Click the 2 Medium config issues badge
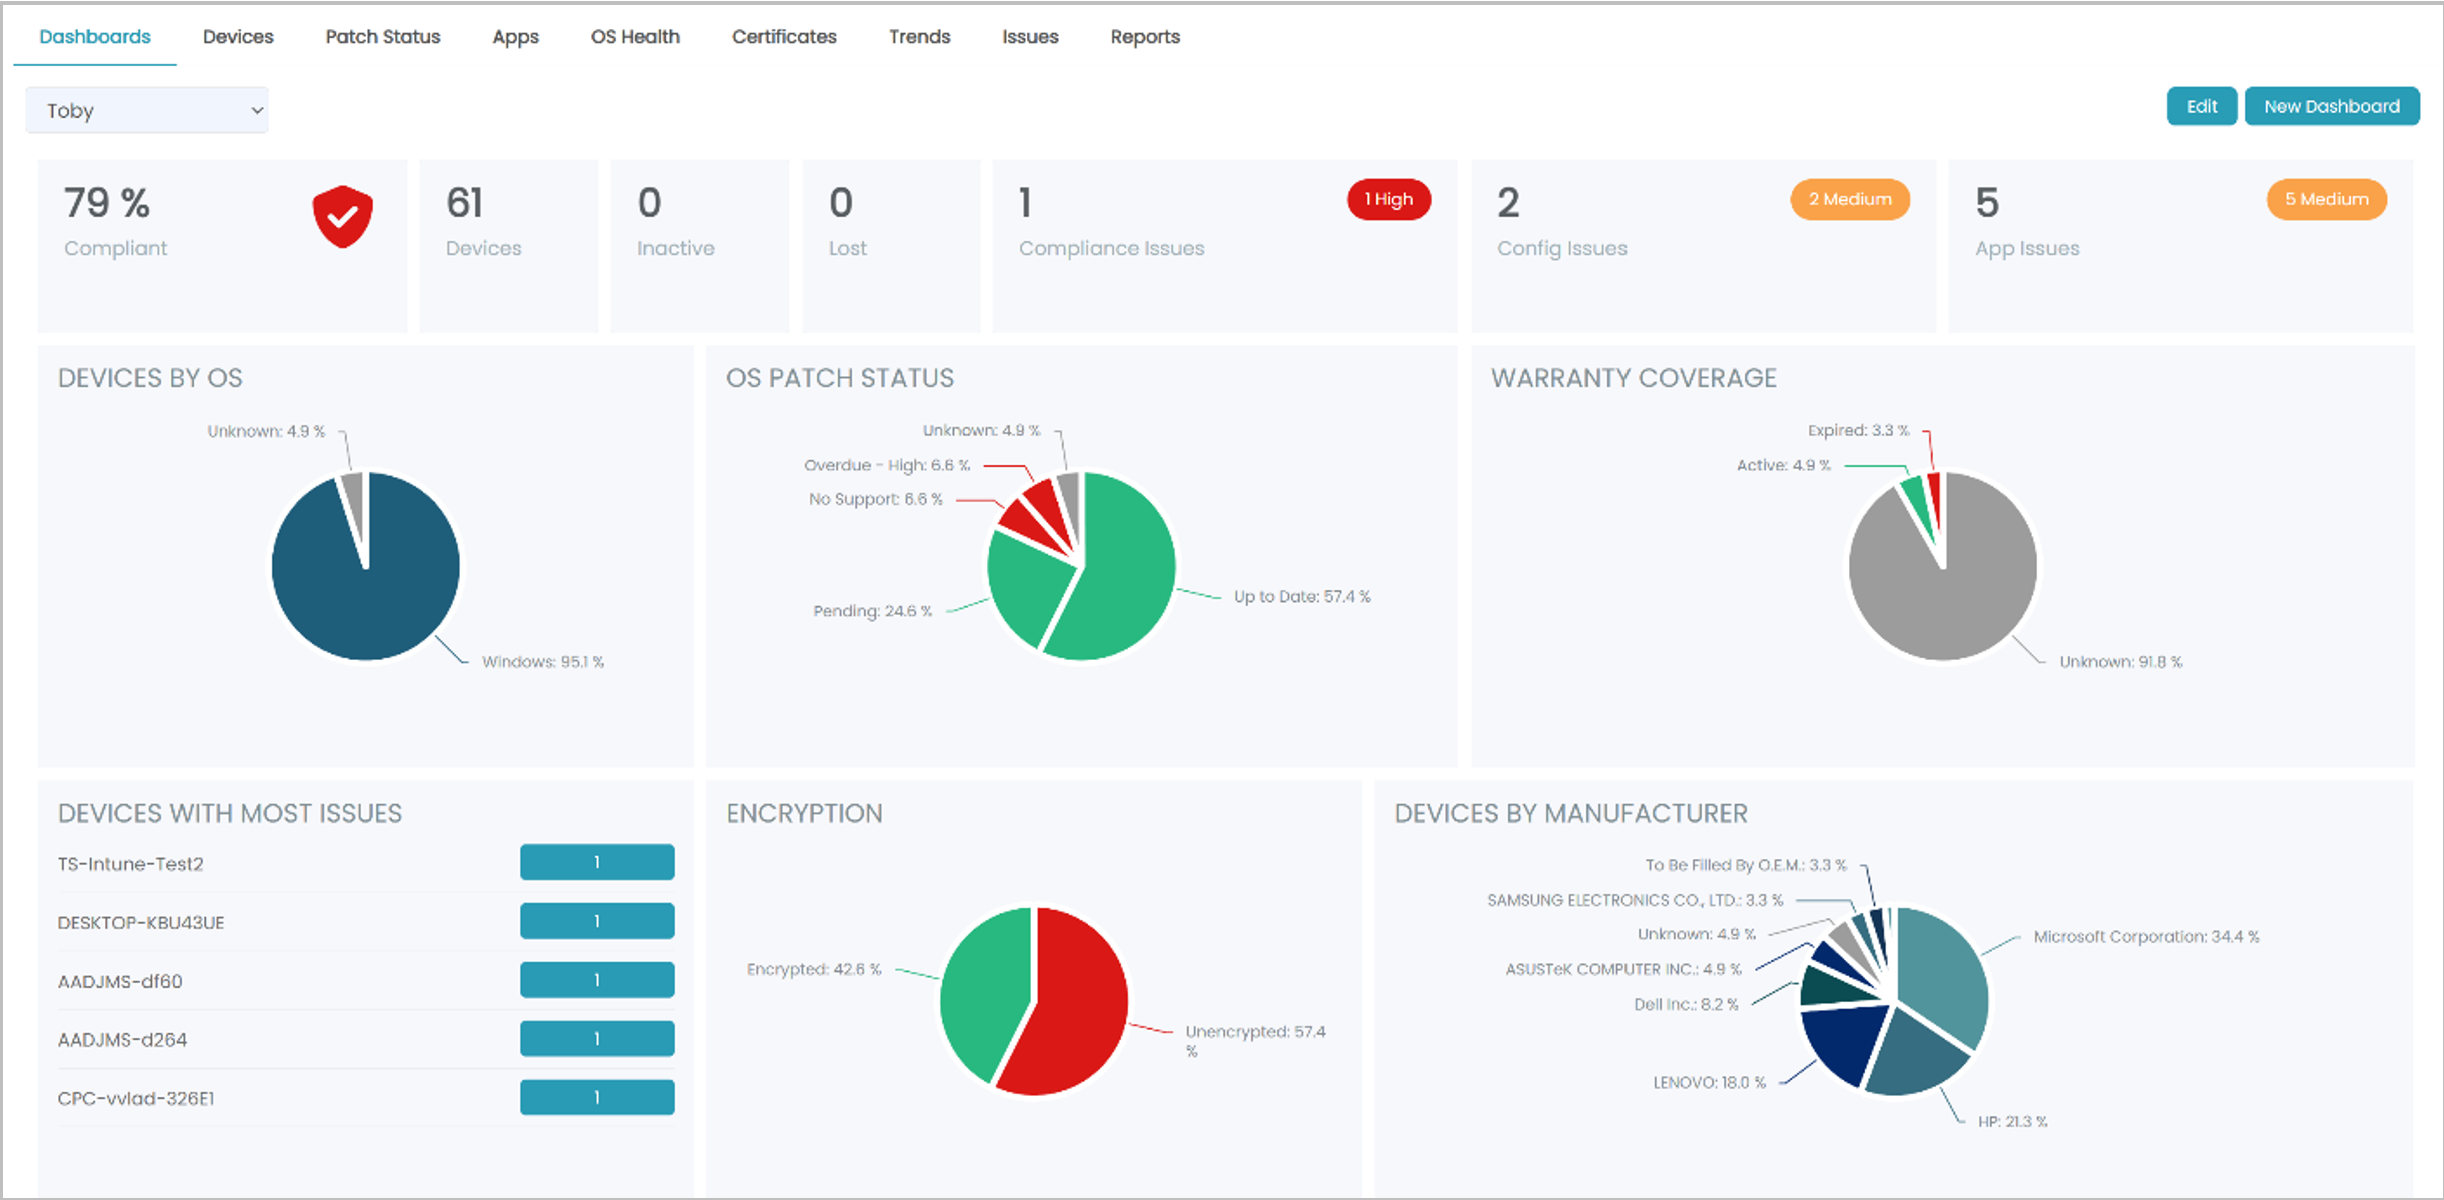The image size is (2444, 1200). (1849, 199)
